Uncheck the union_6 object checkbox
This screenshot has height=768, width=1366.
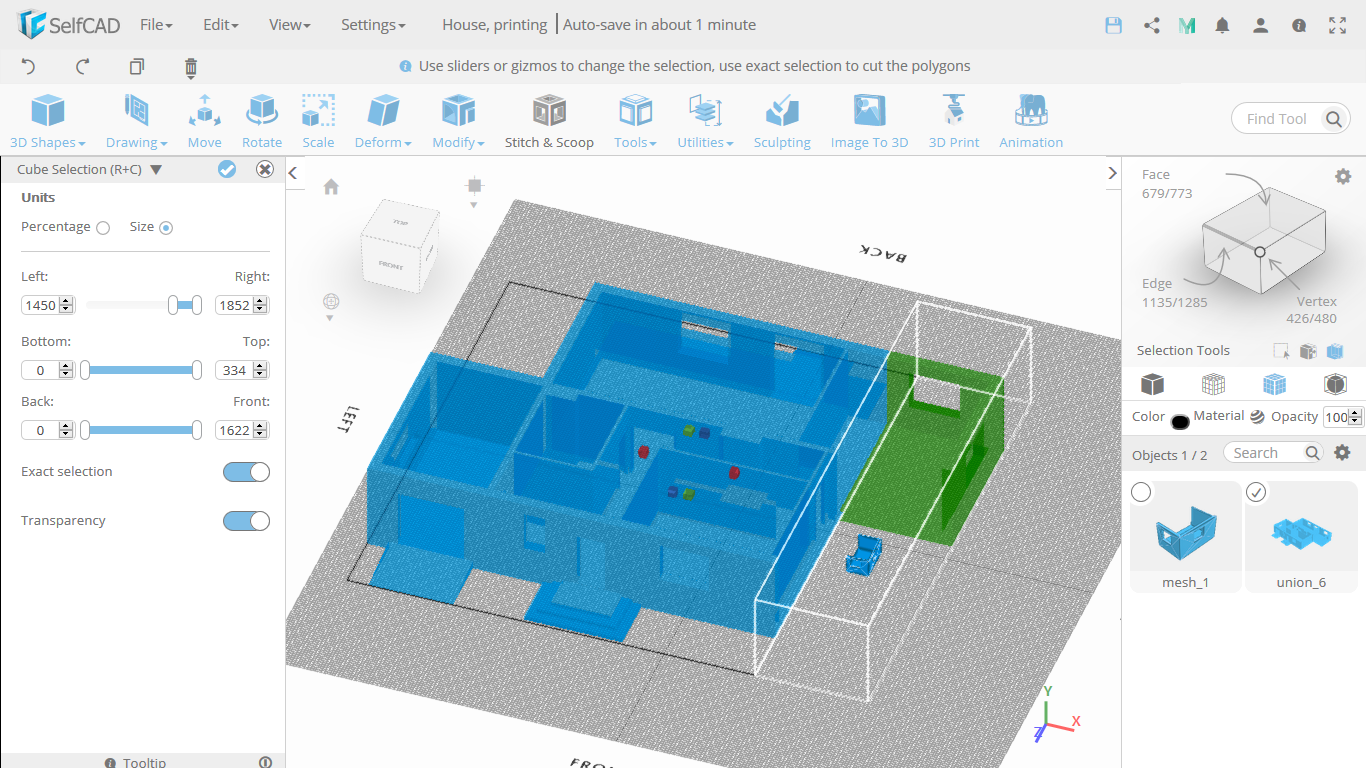click(x=1257, y=492)
